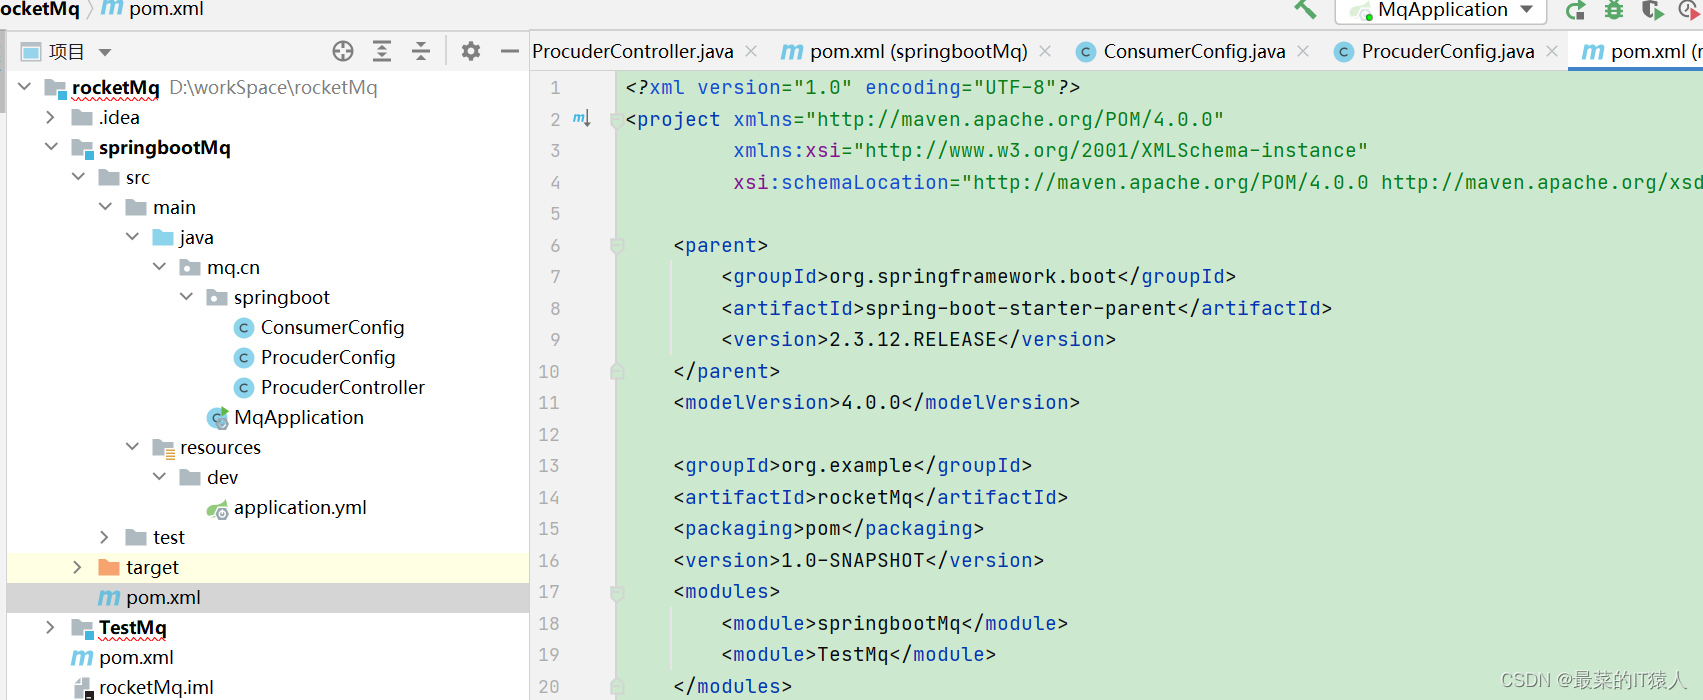Viewport: 1703px width, 700px height.
Task: Expand the target folder
Action: tap(78, 567)
